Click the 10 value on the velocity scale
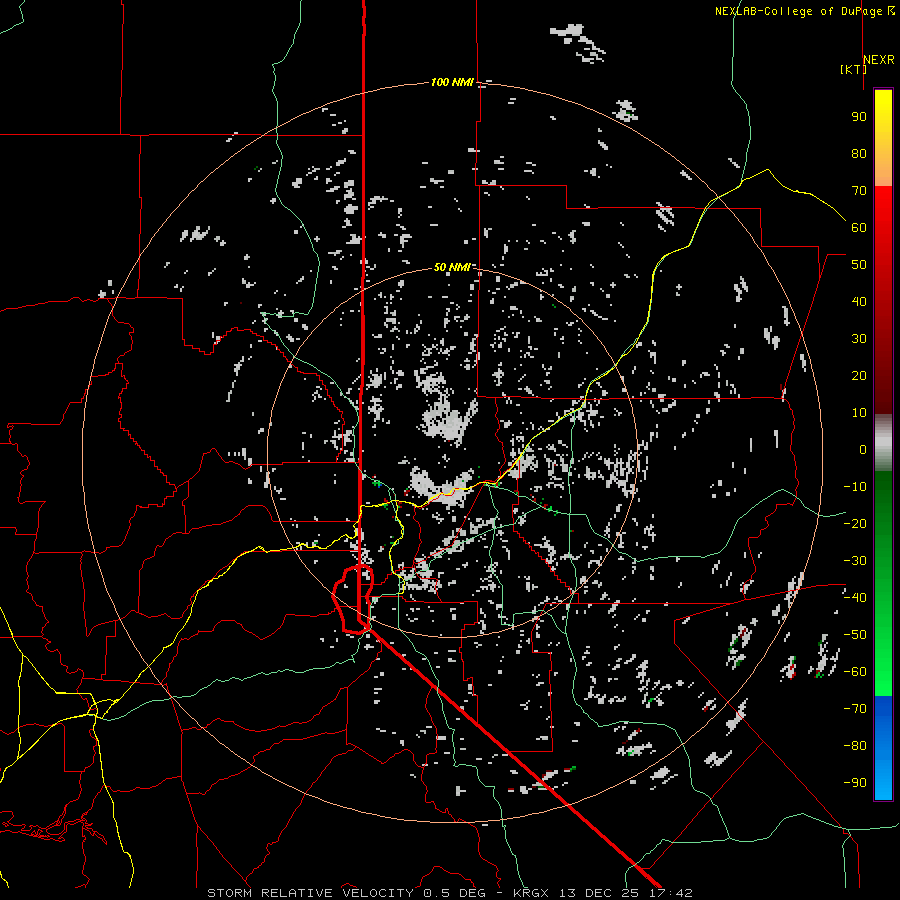 [859, 413]
